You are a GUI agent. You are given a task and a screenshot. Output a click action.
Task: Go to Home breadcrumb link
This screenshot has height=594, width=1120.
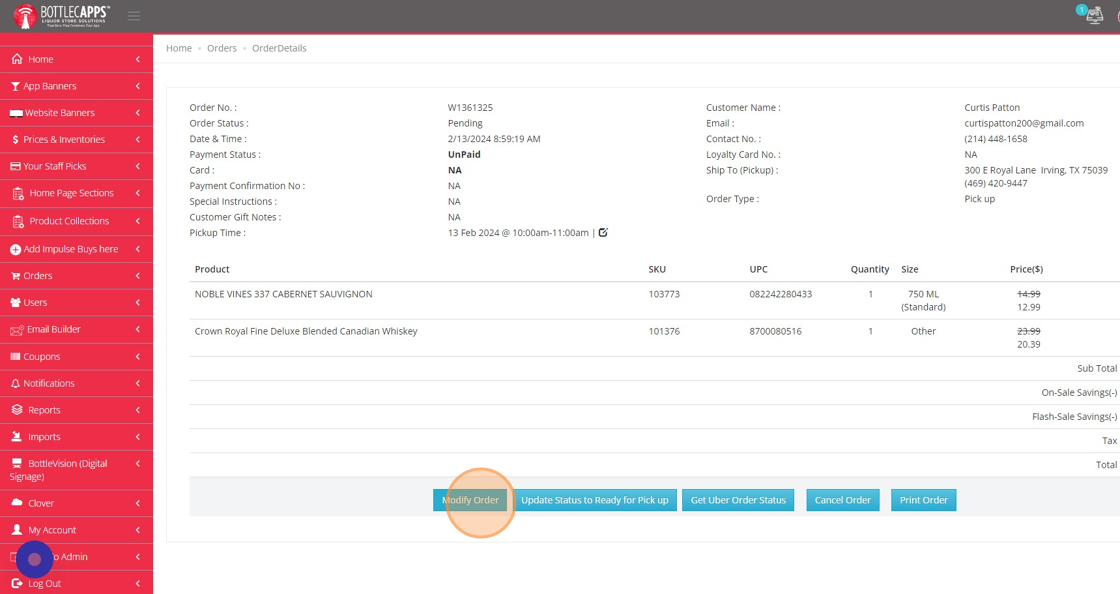click(179, 48)
